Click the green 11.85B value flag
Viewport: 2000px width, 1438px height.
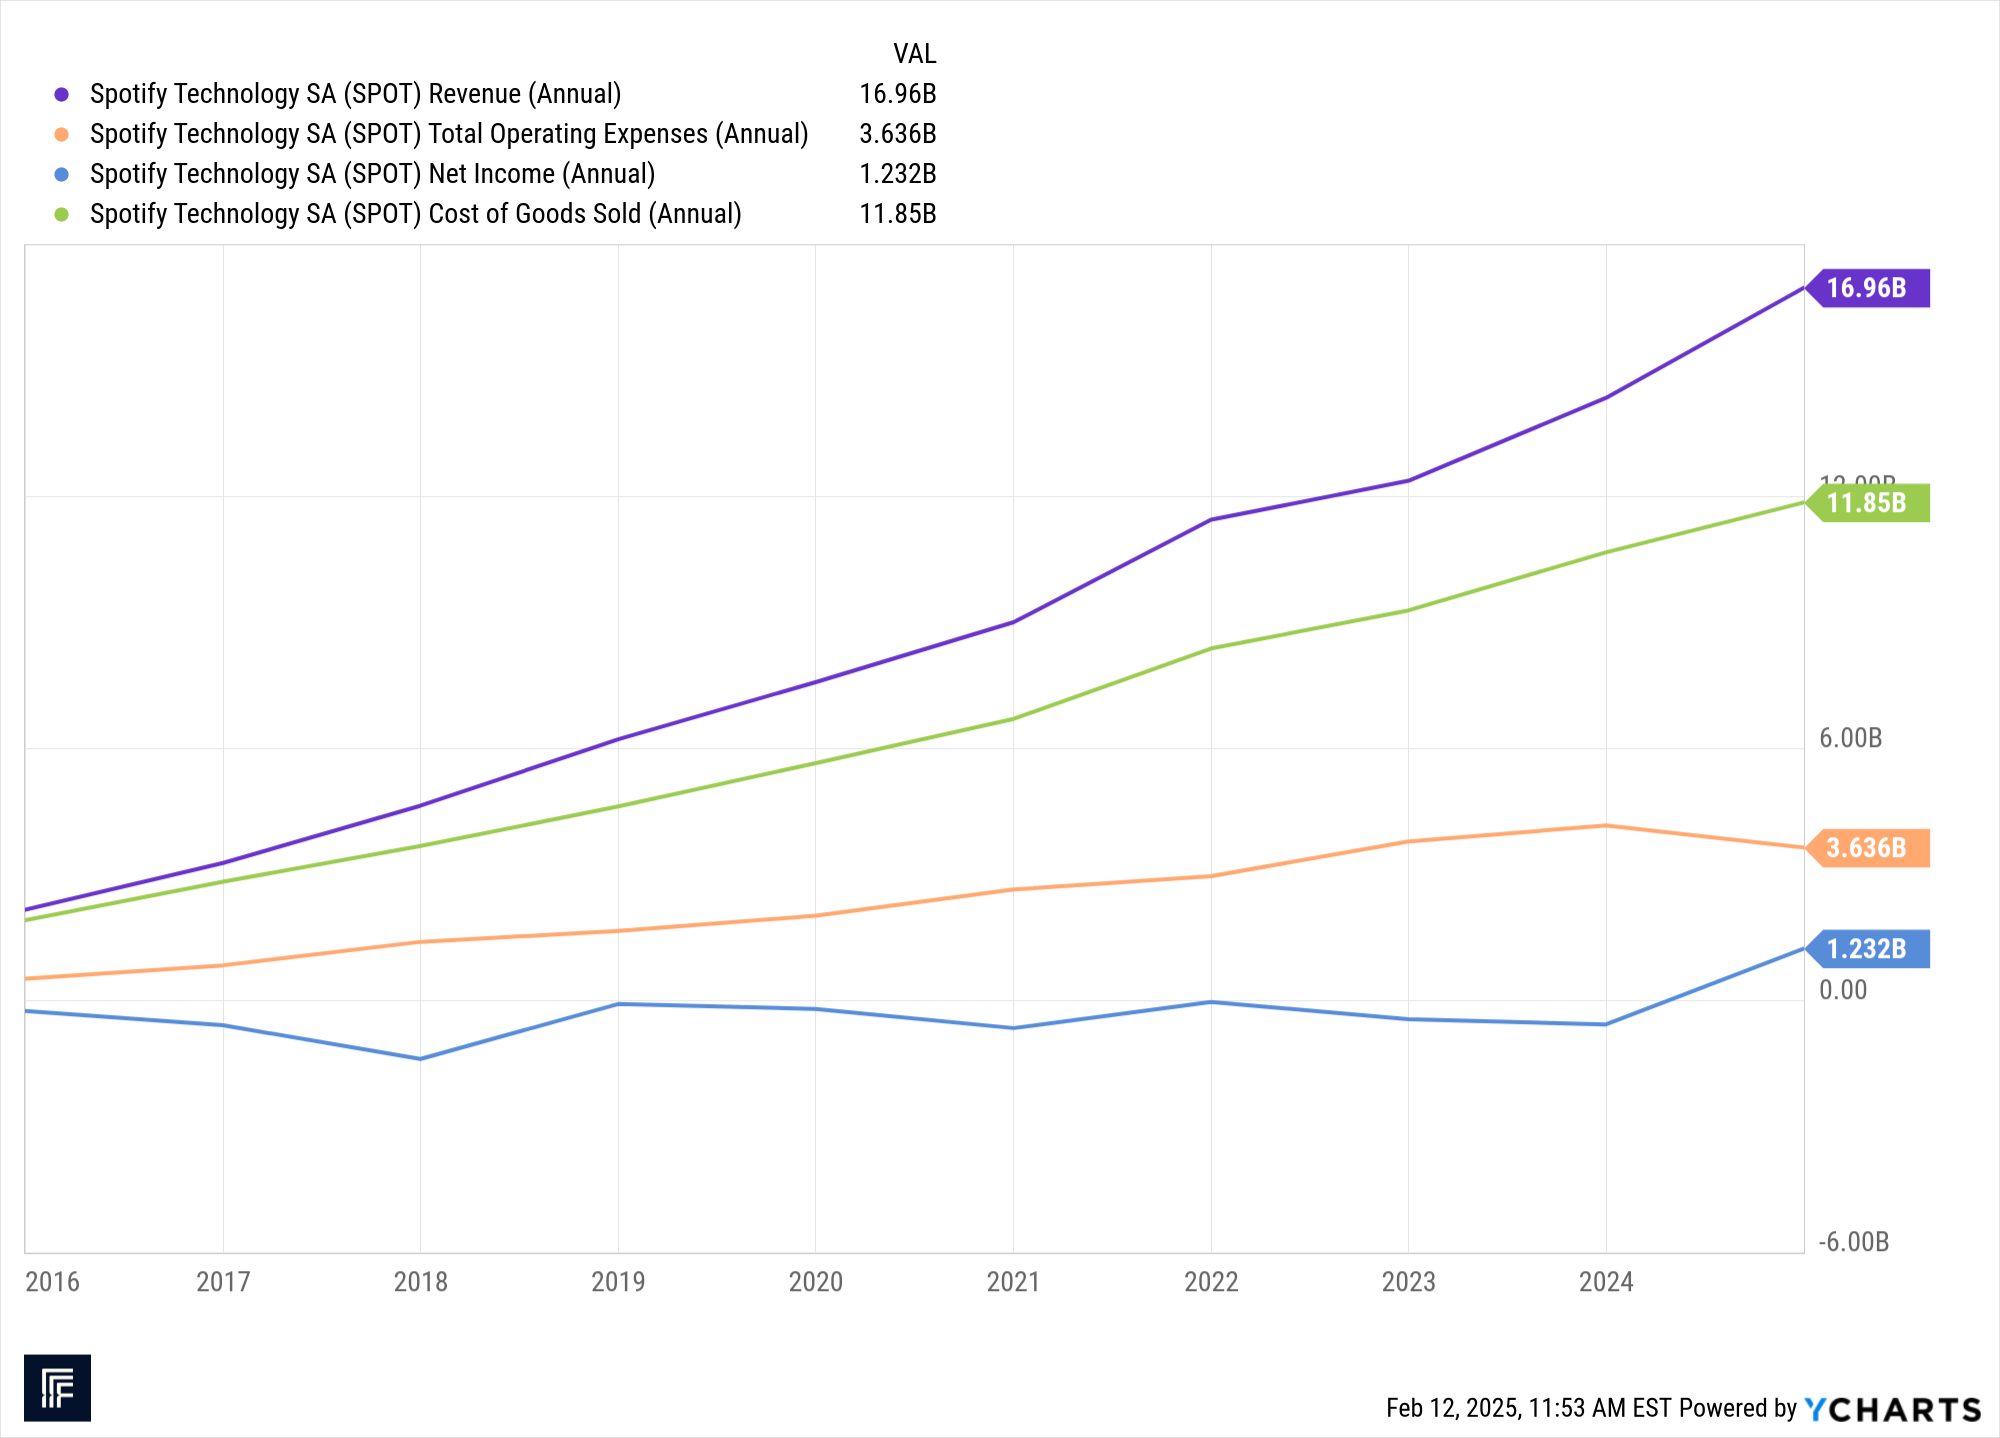click(1868, 503)
